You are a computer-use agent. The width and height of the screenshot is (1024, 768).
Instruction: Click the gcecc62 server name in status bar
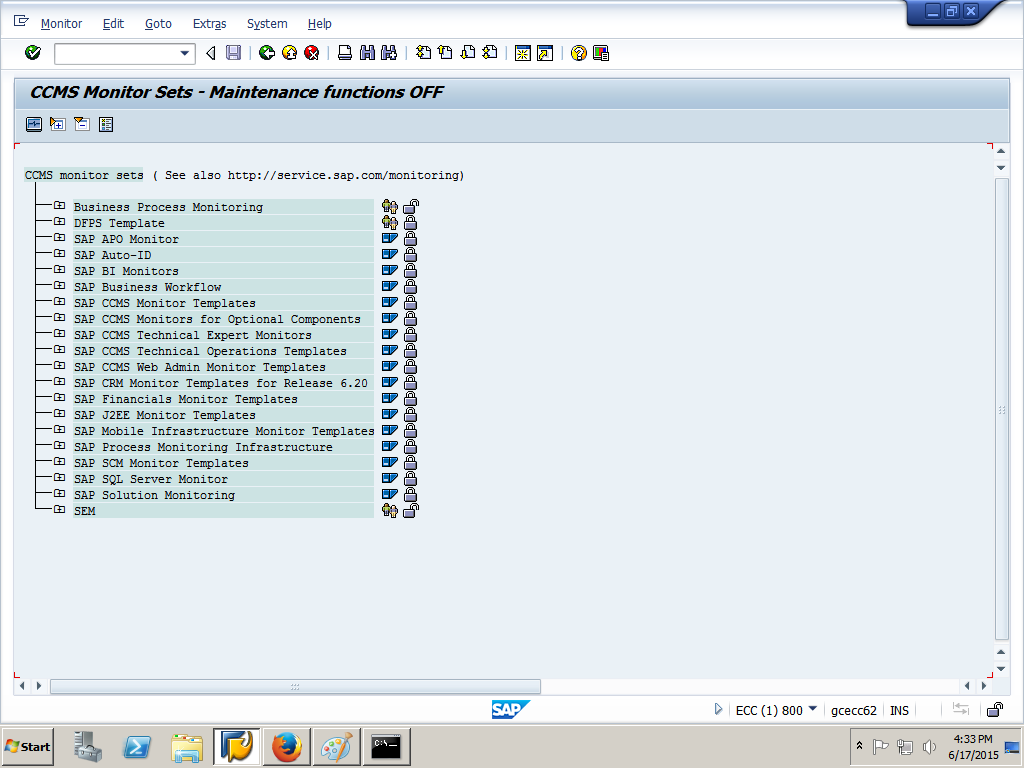pyautogui.click(x=854, y=711)
